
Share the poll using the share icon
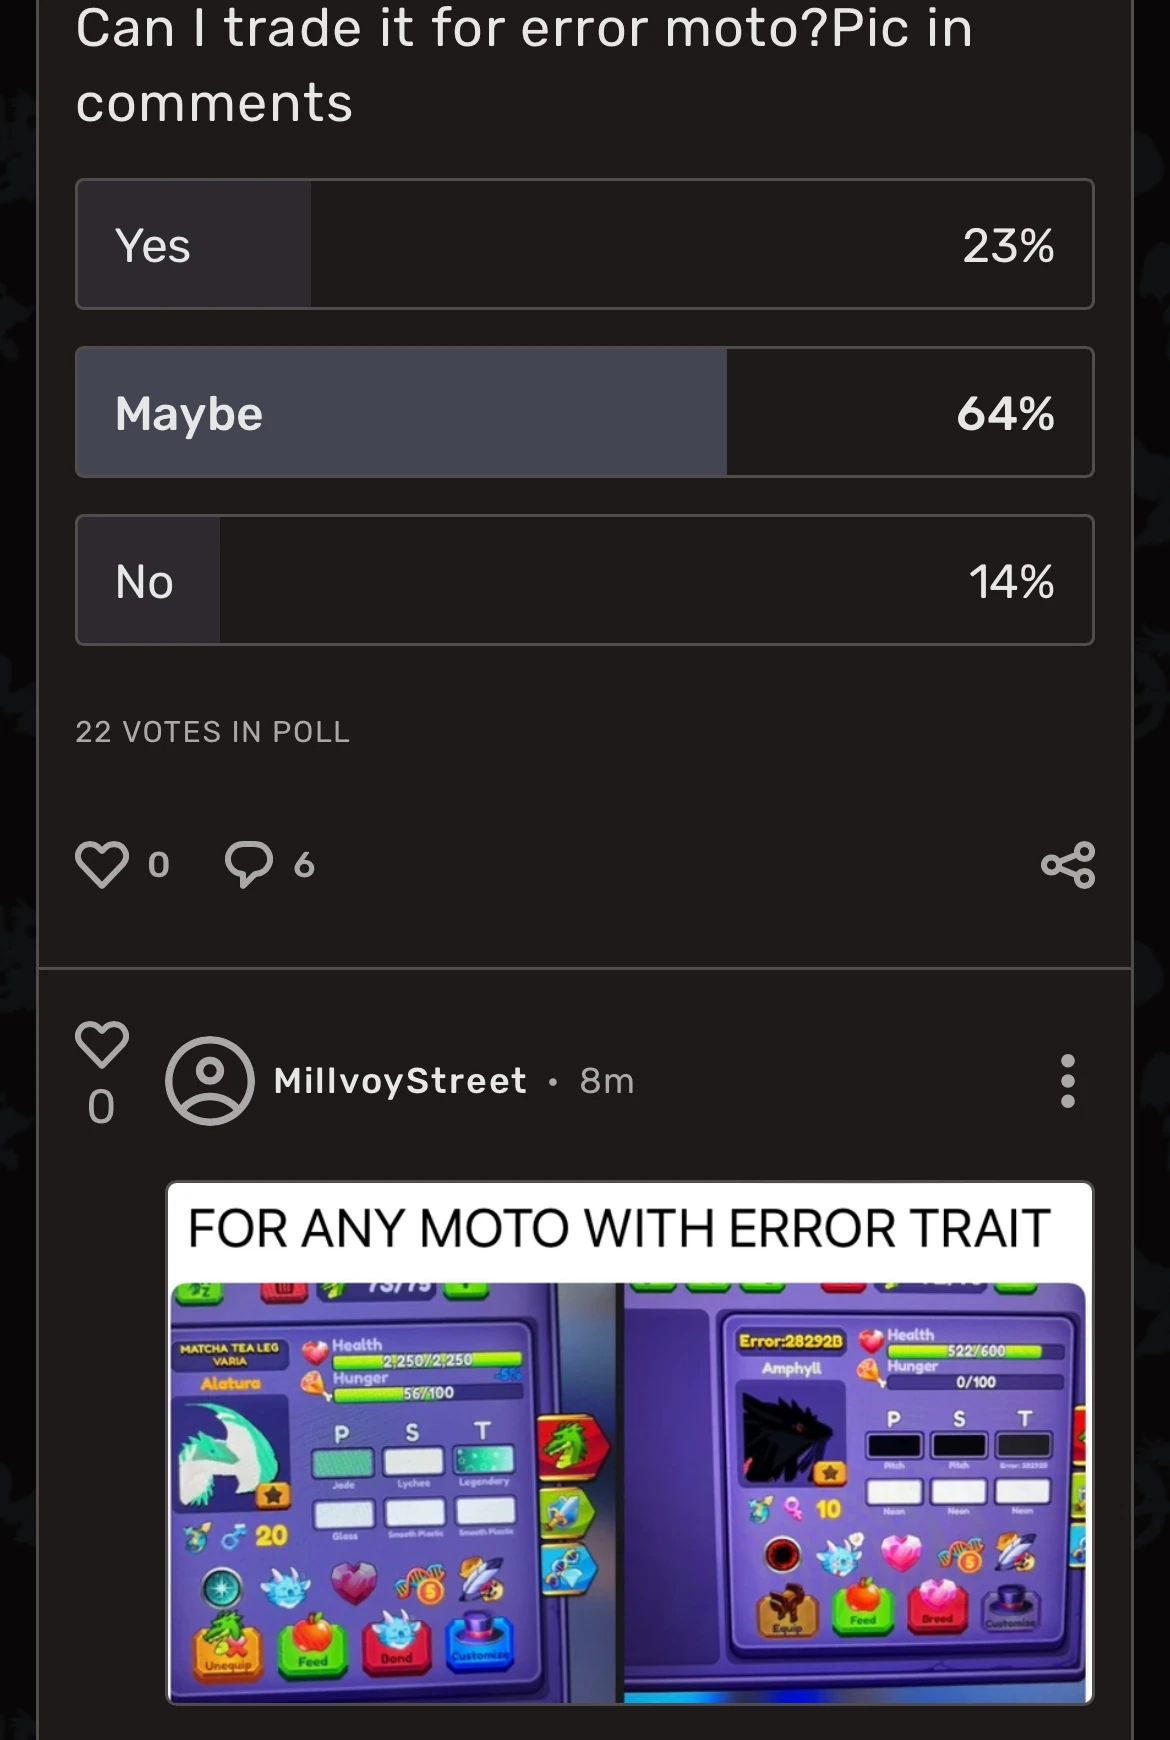pyautogui.click(x=1066, y=864)
